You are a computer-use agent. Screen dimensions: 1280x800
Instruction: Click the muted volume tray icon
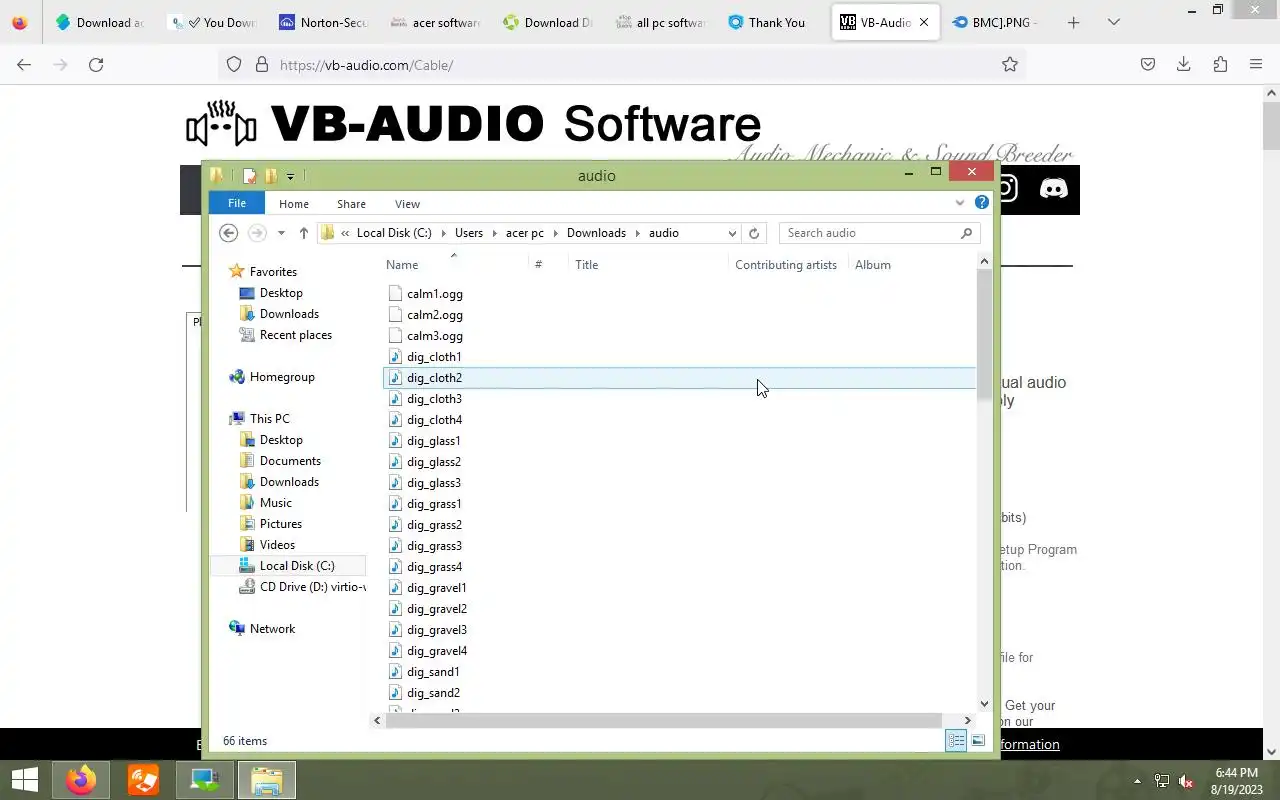1185,781
